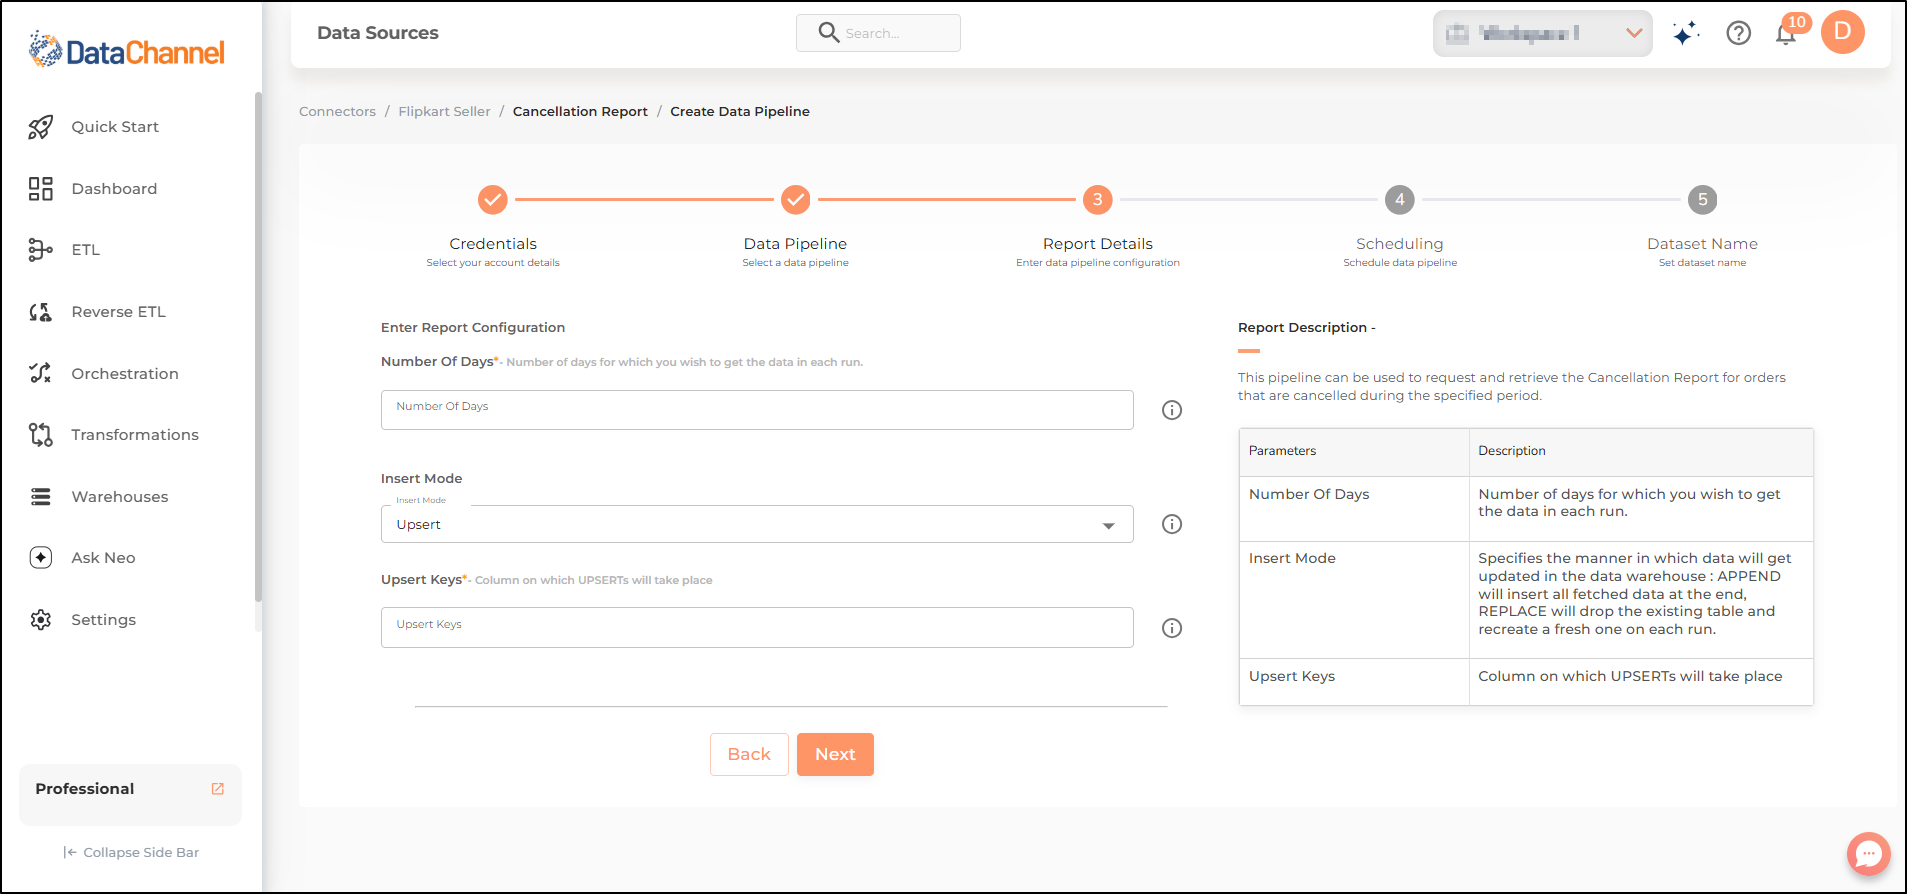Open the Ask Neo icon
1907x894 pixels.
pyautogui.click(x=40, y=558)
